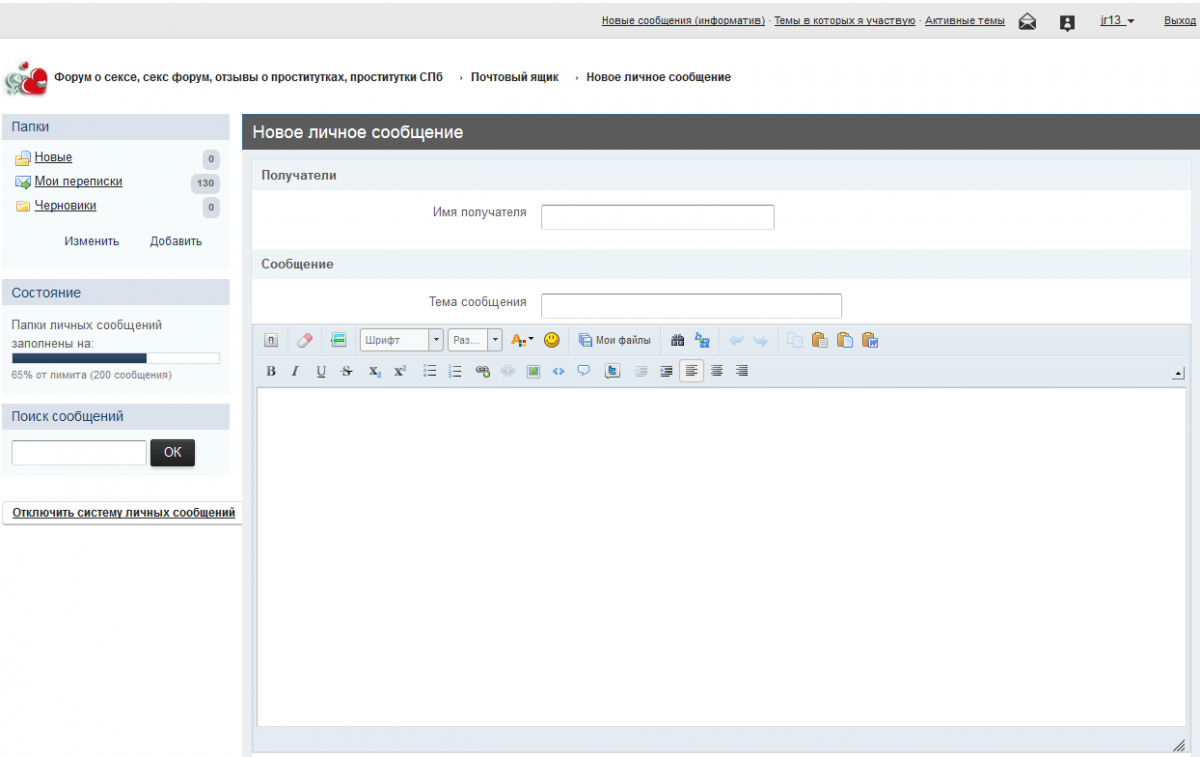The height and width of the screenshot is (757, 1200).
Task: Open the Шрифт font dropdown
Action: 401,340
